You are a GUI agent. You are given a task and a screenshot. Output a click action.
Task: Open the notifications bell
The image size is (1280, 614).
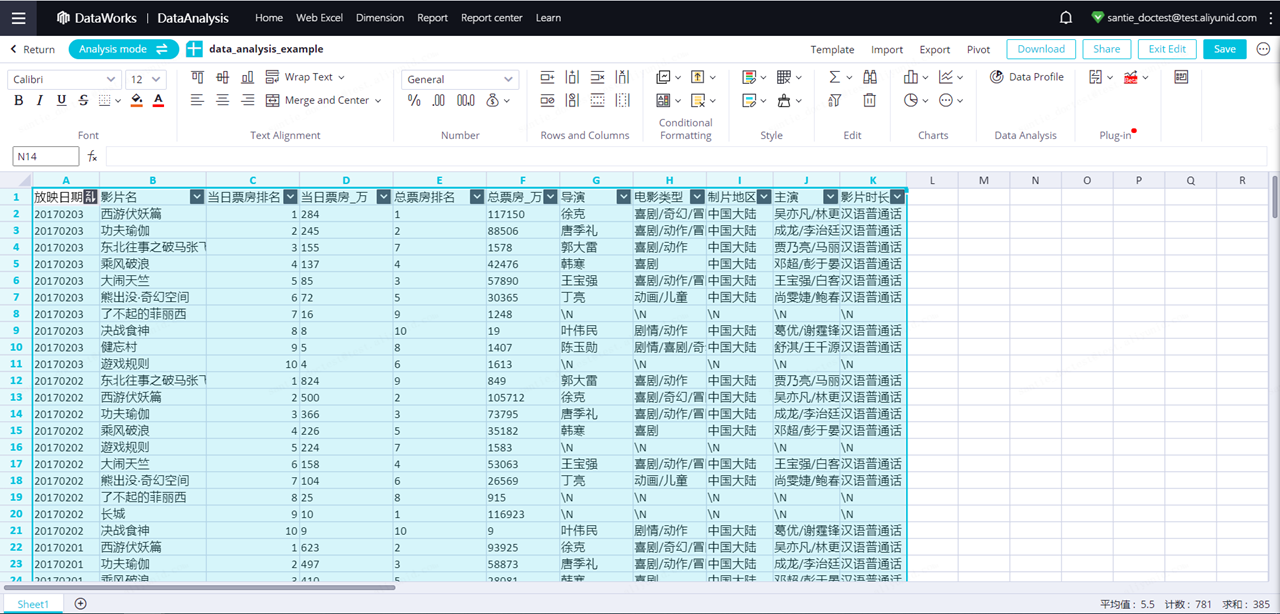click(x=1066, y=18)
